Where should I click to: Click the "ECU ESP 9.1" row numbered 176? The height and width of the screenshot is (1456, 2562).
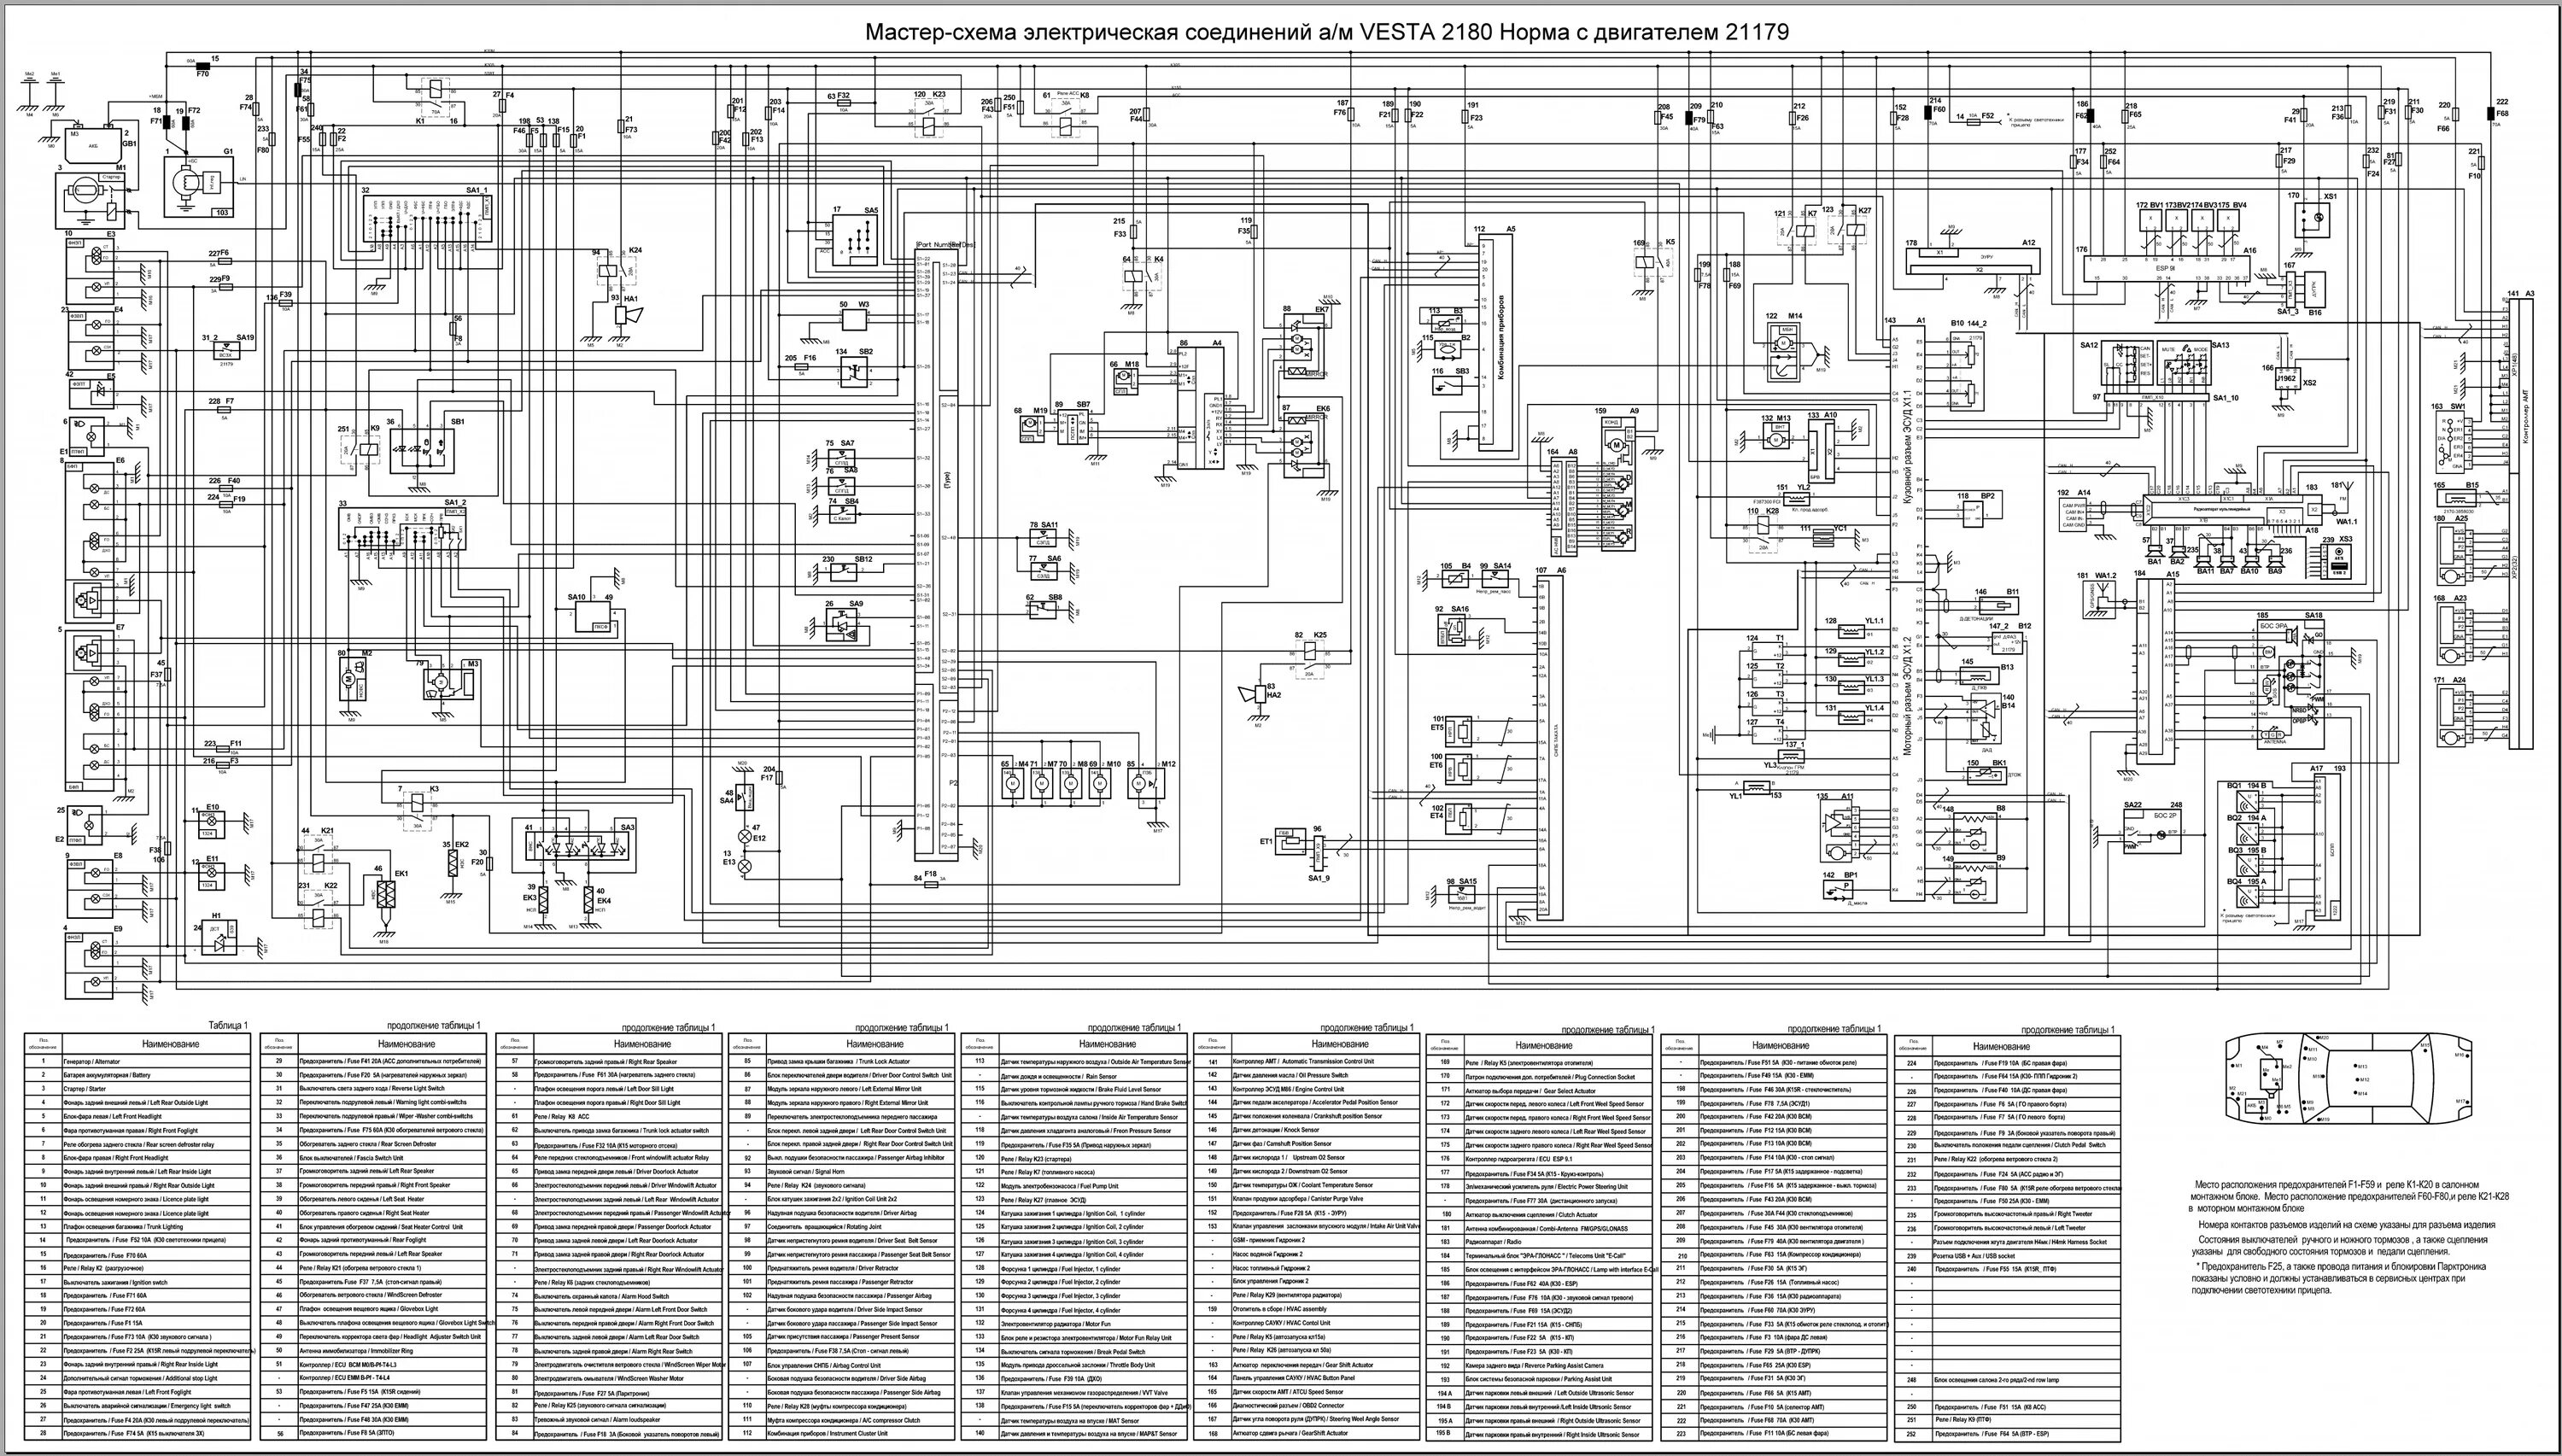tap(1541, 1159)
